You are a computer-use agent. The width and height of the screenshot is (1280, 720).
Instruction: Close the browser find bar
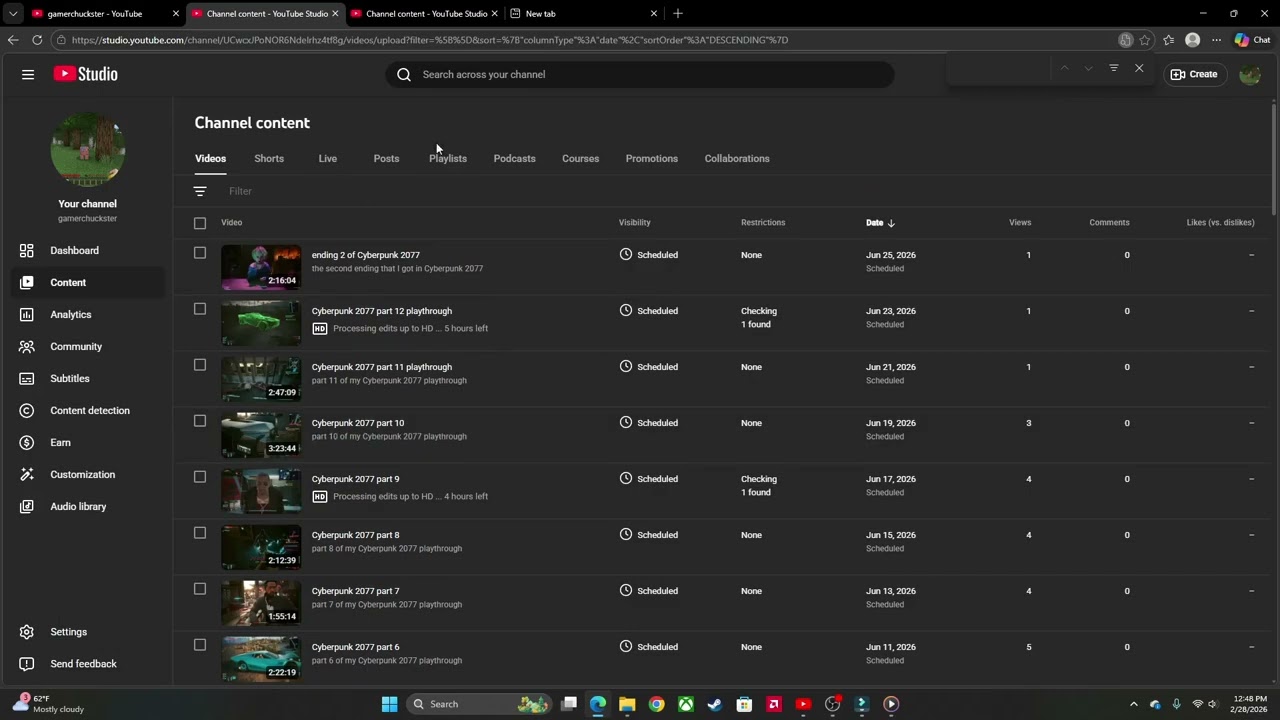pyautogui.click(x=1139, y=68)
